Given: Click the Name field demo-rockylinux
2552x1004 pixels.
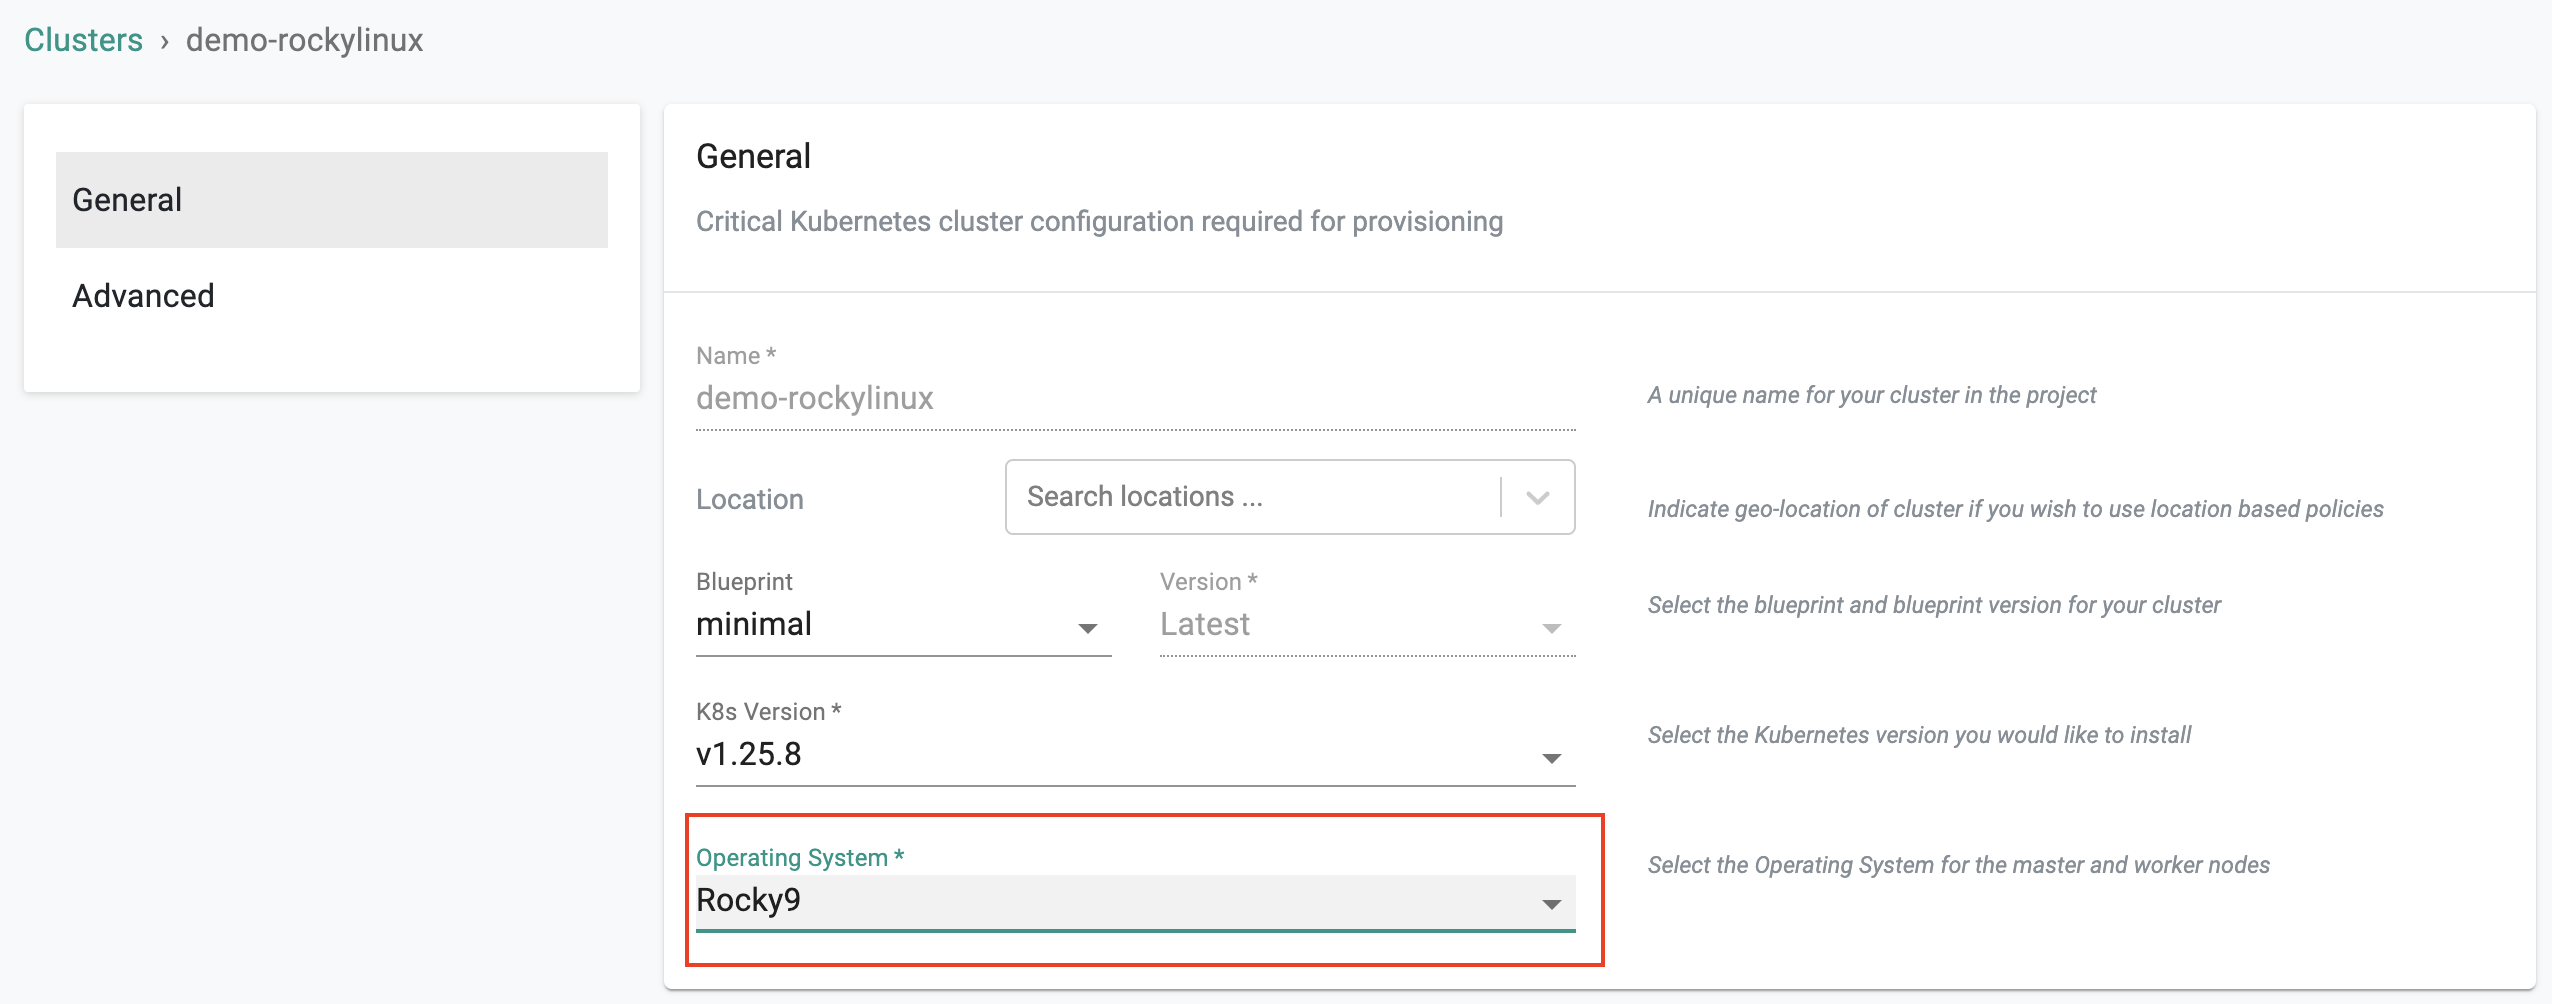Looking at the screenshot, I should pyautogui.click(x=1136, y=398).
